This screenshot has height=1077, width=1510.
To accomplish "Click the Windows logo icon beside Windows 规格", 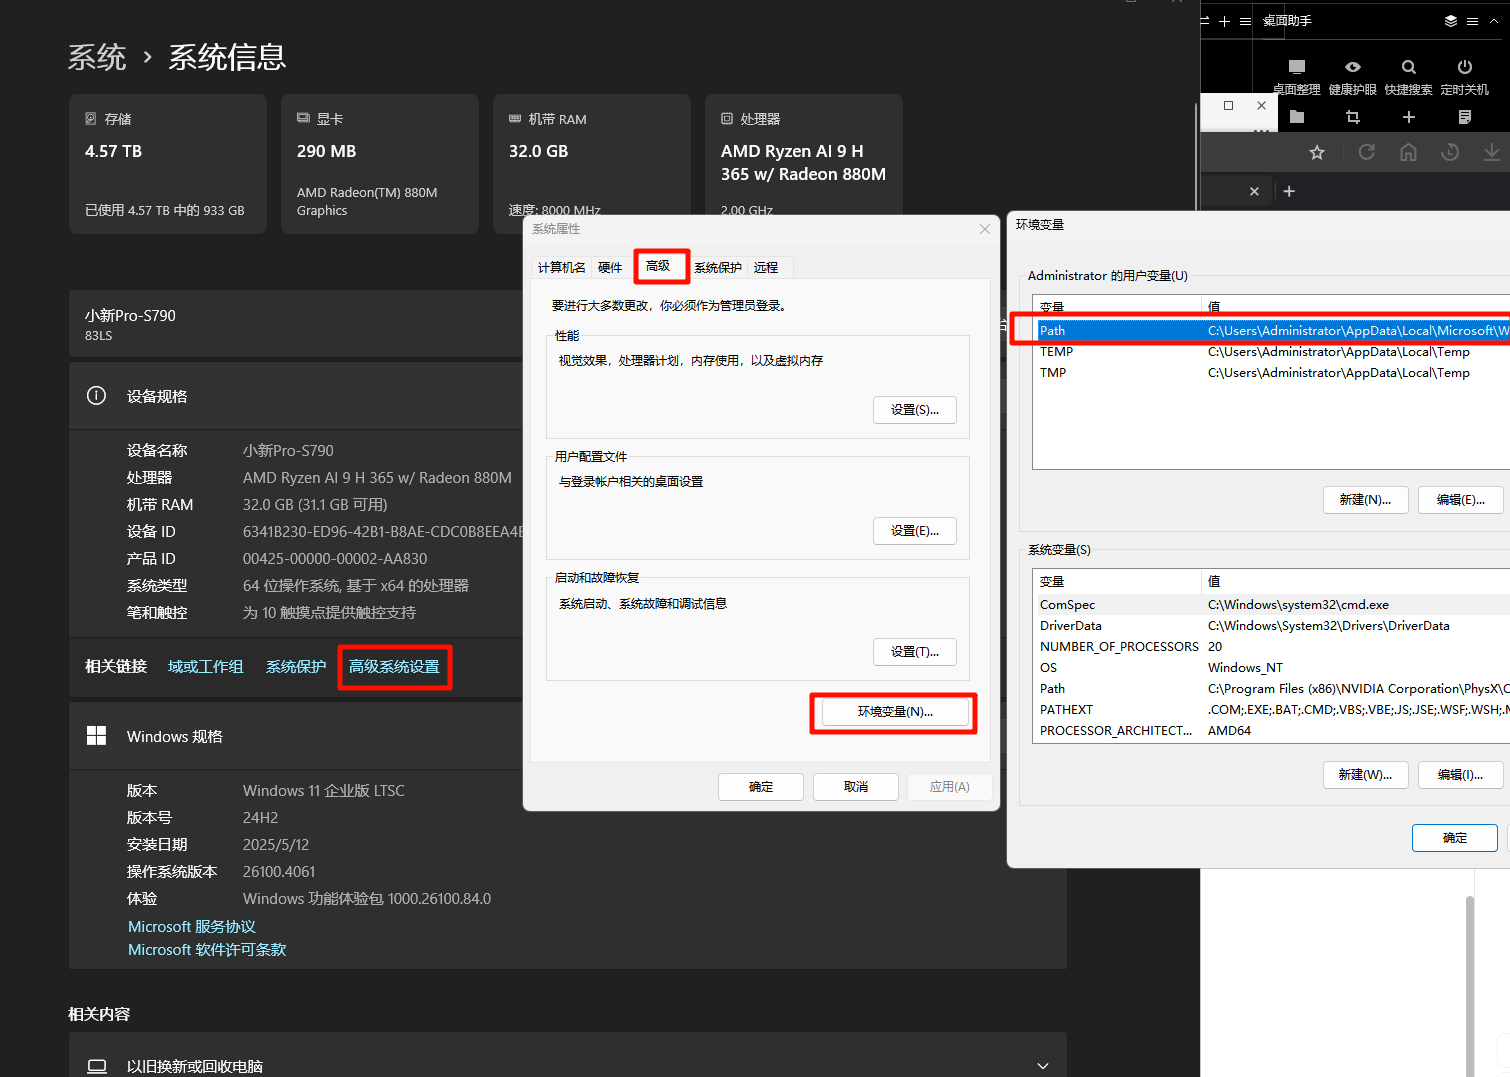I will tap(96, 736).
